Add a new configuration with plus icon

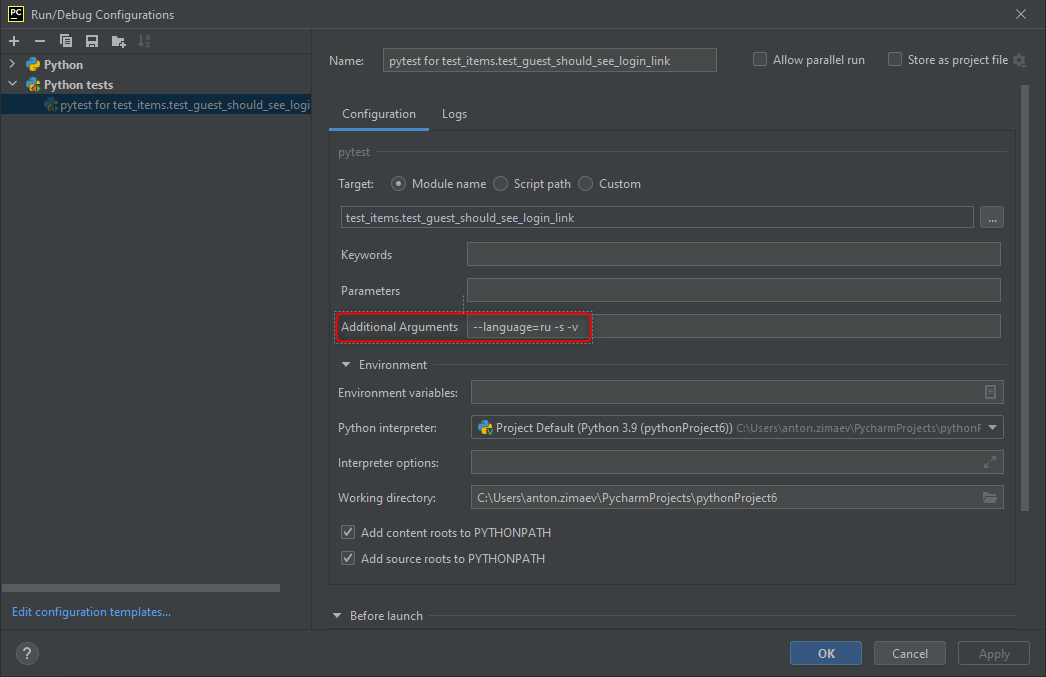tap(14, 41)
